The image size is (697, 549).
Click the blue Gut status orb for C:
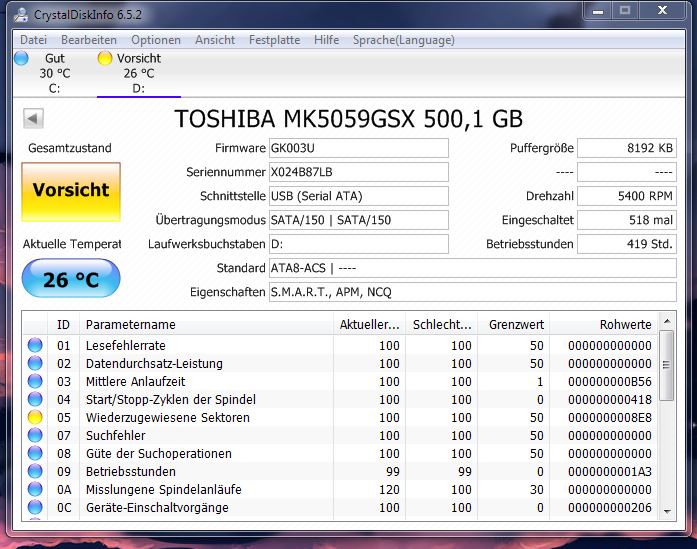[x=21, y=58]
